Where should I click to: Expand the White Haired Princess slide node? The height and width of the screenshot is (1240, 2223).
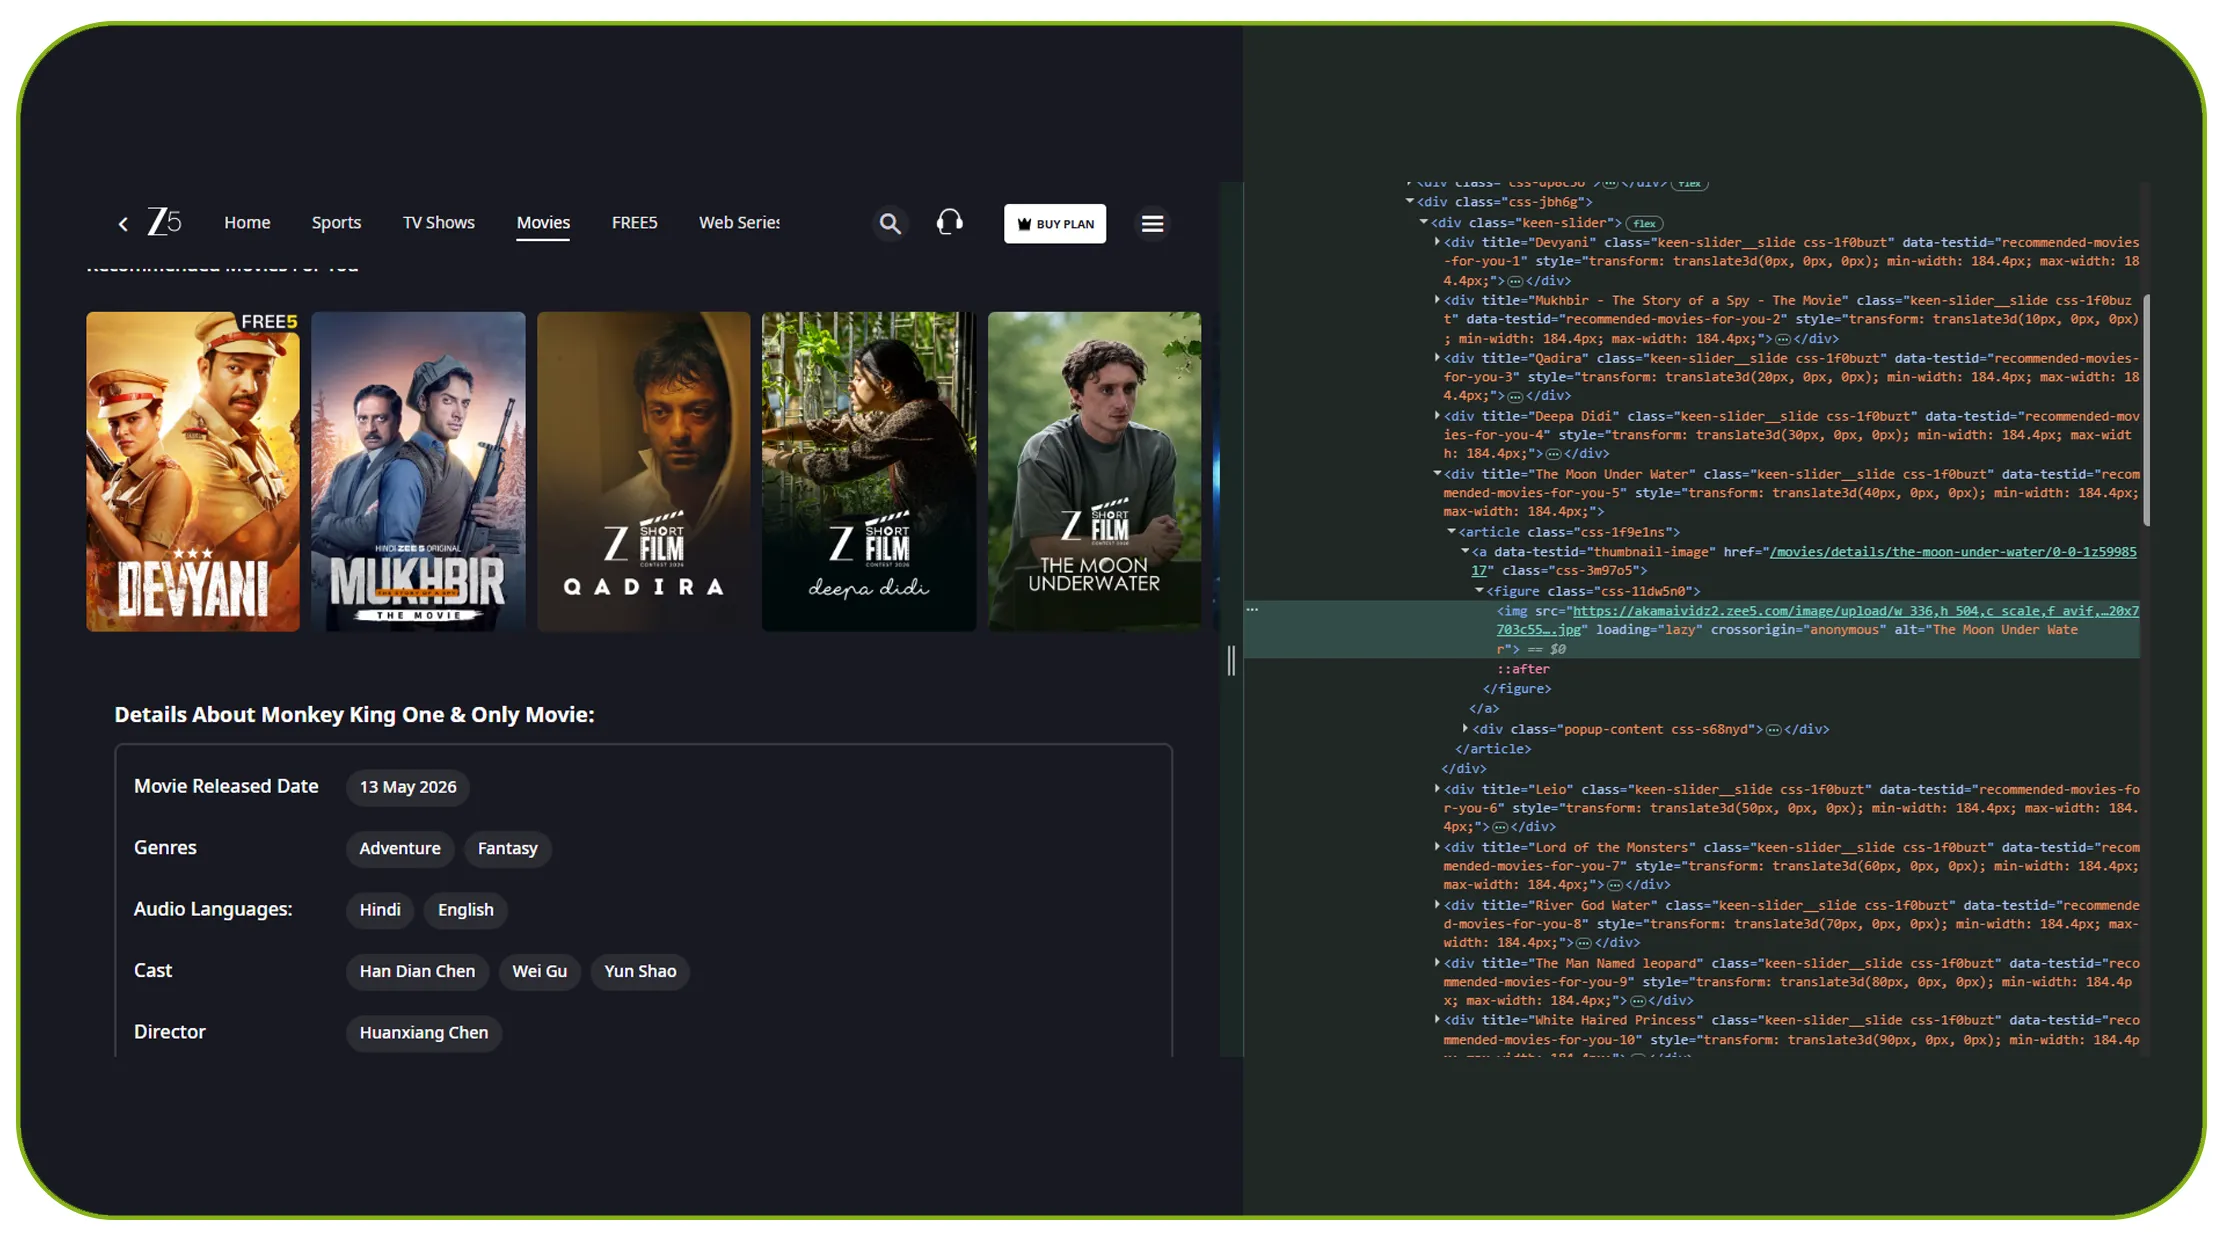tap(1437, 1020)
